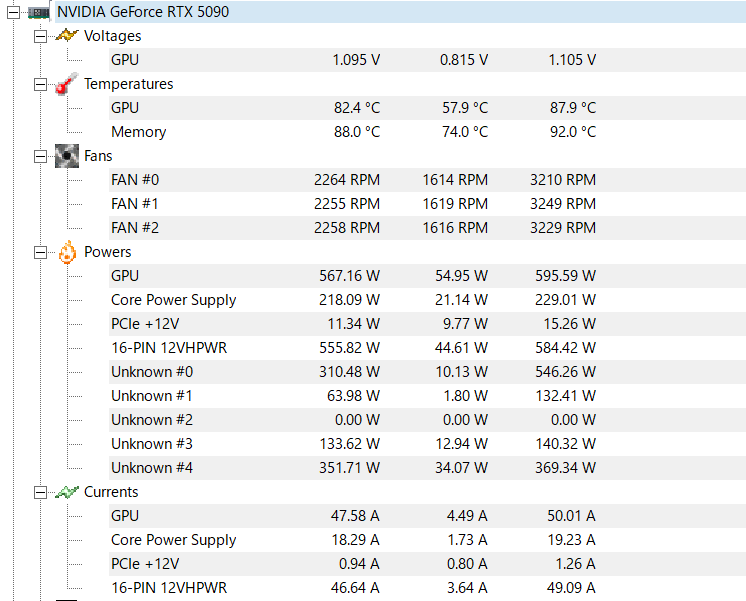Click the Temperatures thermometer icon
The height and width of the screenshot is (601, 746).
point(67,84)
